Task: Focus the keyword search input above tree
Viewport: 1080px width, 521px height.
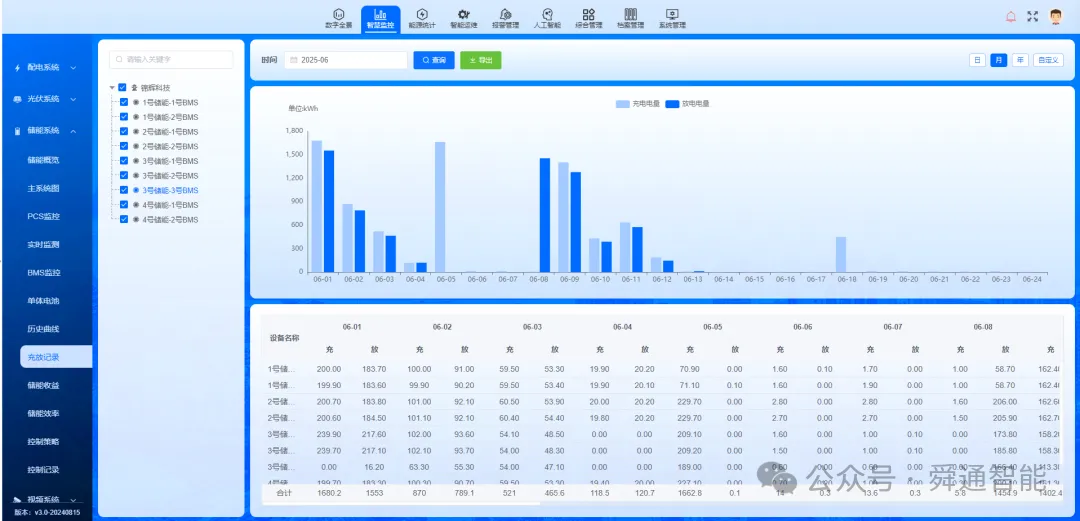Action: [x=171, y=60]
